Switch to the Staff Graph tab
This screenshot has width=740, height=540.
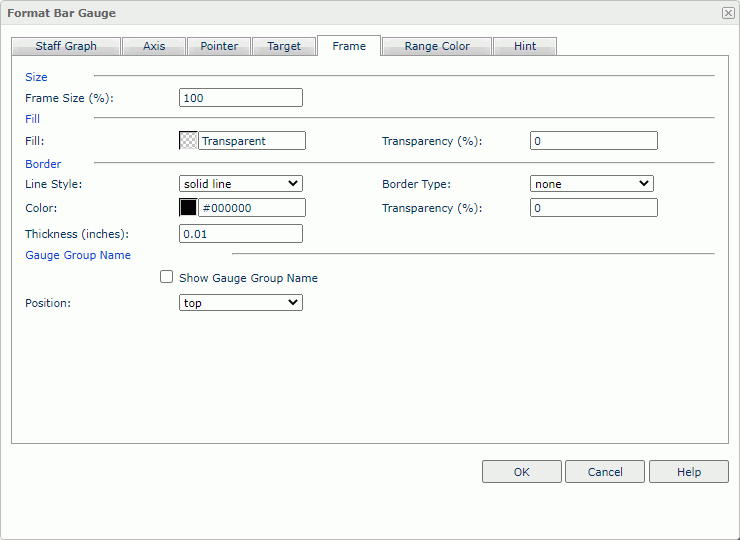66,46
